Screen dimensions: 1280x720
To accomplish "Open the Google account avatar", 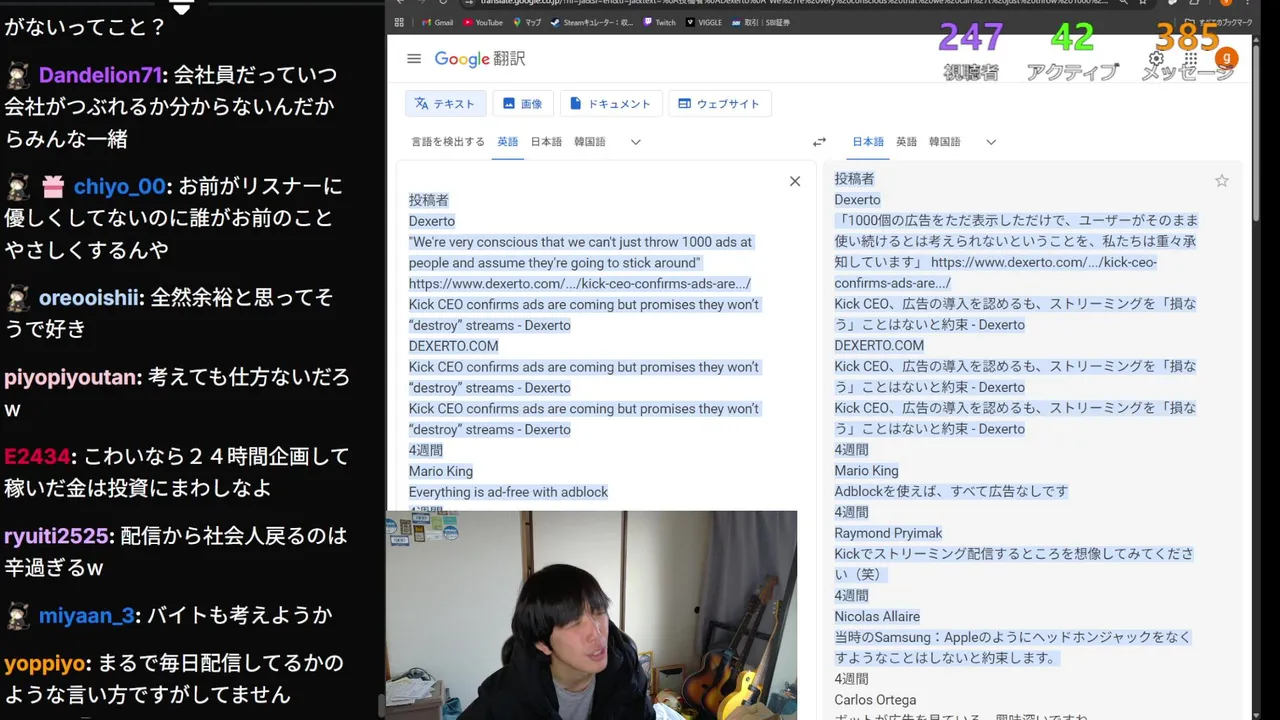I will [1226, 59].
